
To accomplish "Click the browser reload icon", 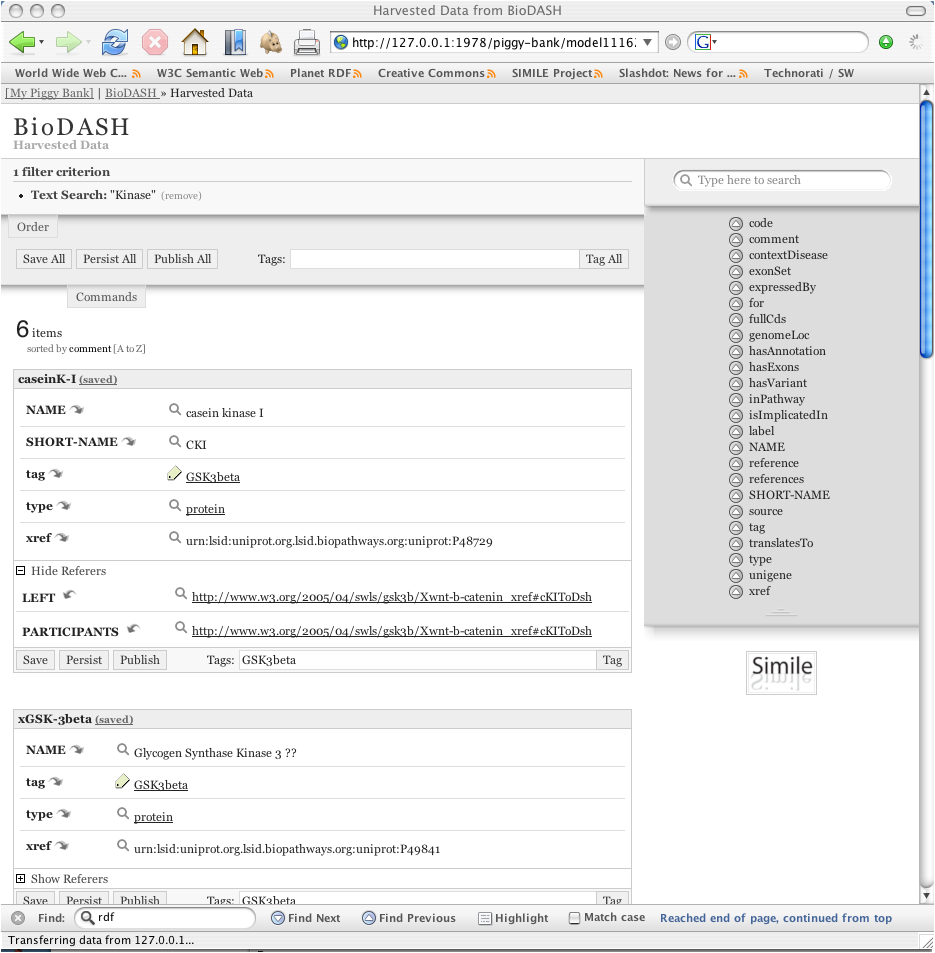I will (x=115, y=42).
